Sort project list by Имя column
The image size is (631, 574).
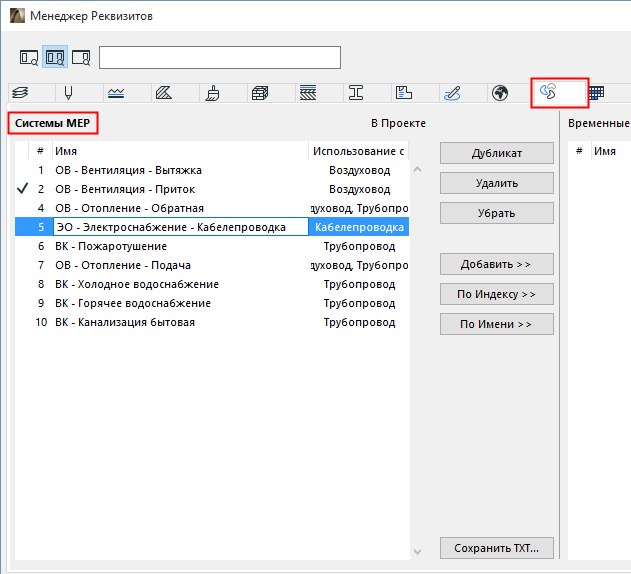(180, 151)
